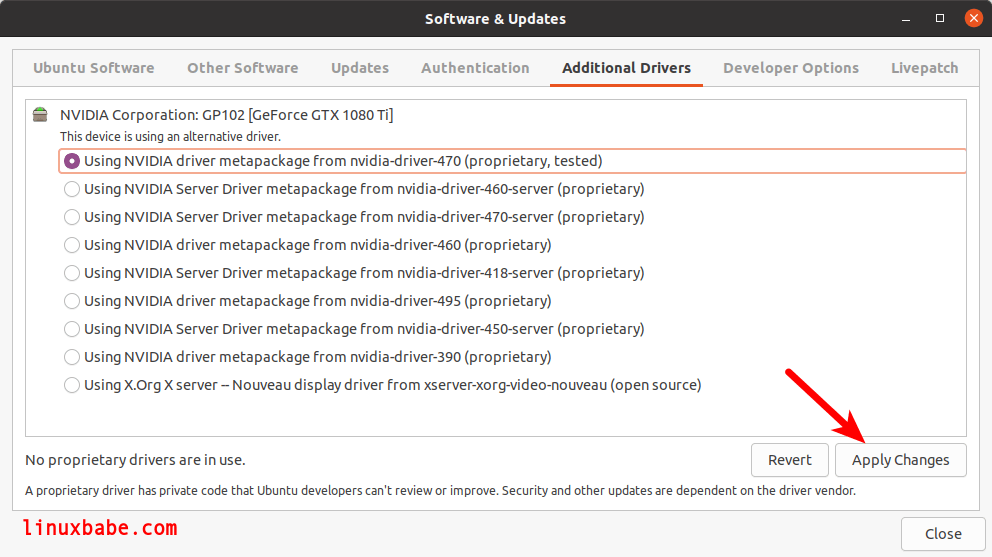The height and width of the screenshot is (557, 992).
Task: Select nvidia-driver-460 proprietary radio option
Action: 72,245
